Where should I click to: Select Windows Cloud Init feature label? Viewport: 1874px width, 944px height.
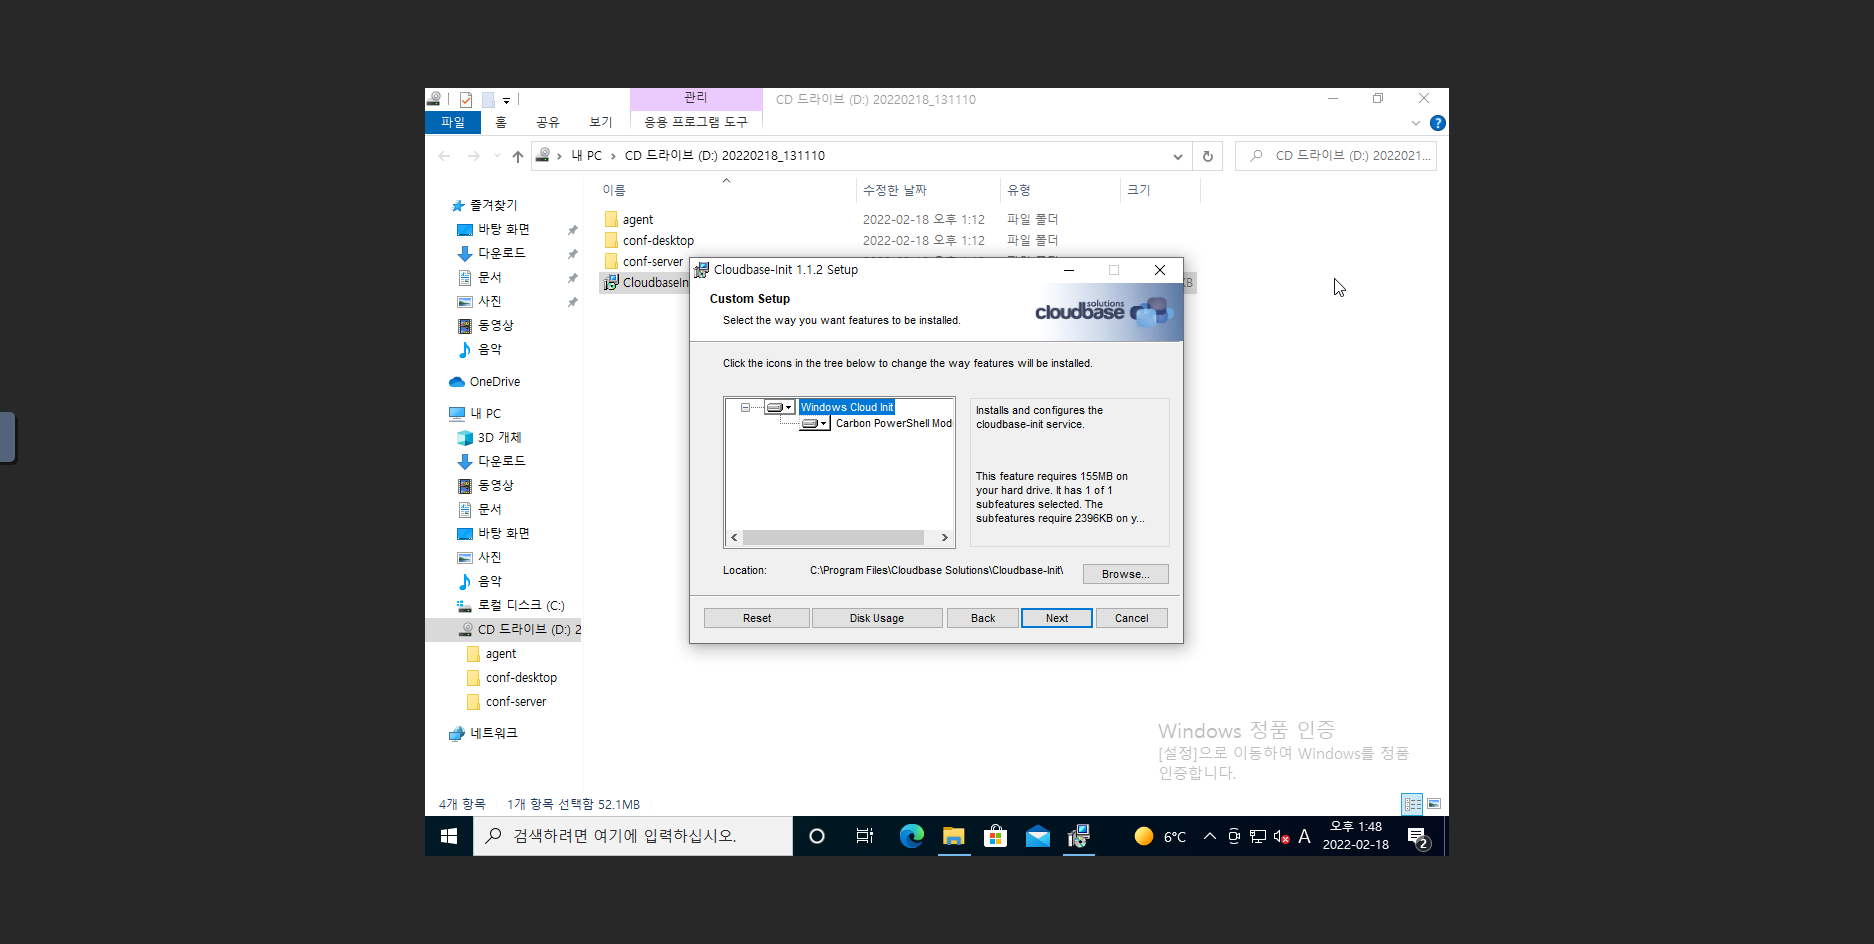click(x=847, y=407)
